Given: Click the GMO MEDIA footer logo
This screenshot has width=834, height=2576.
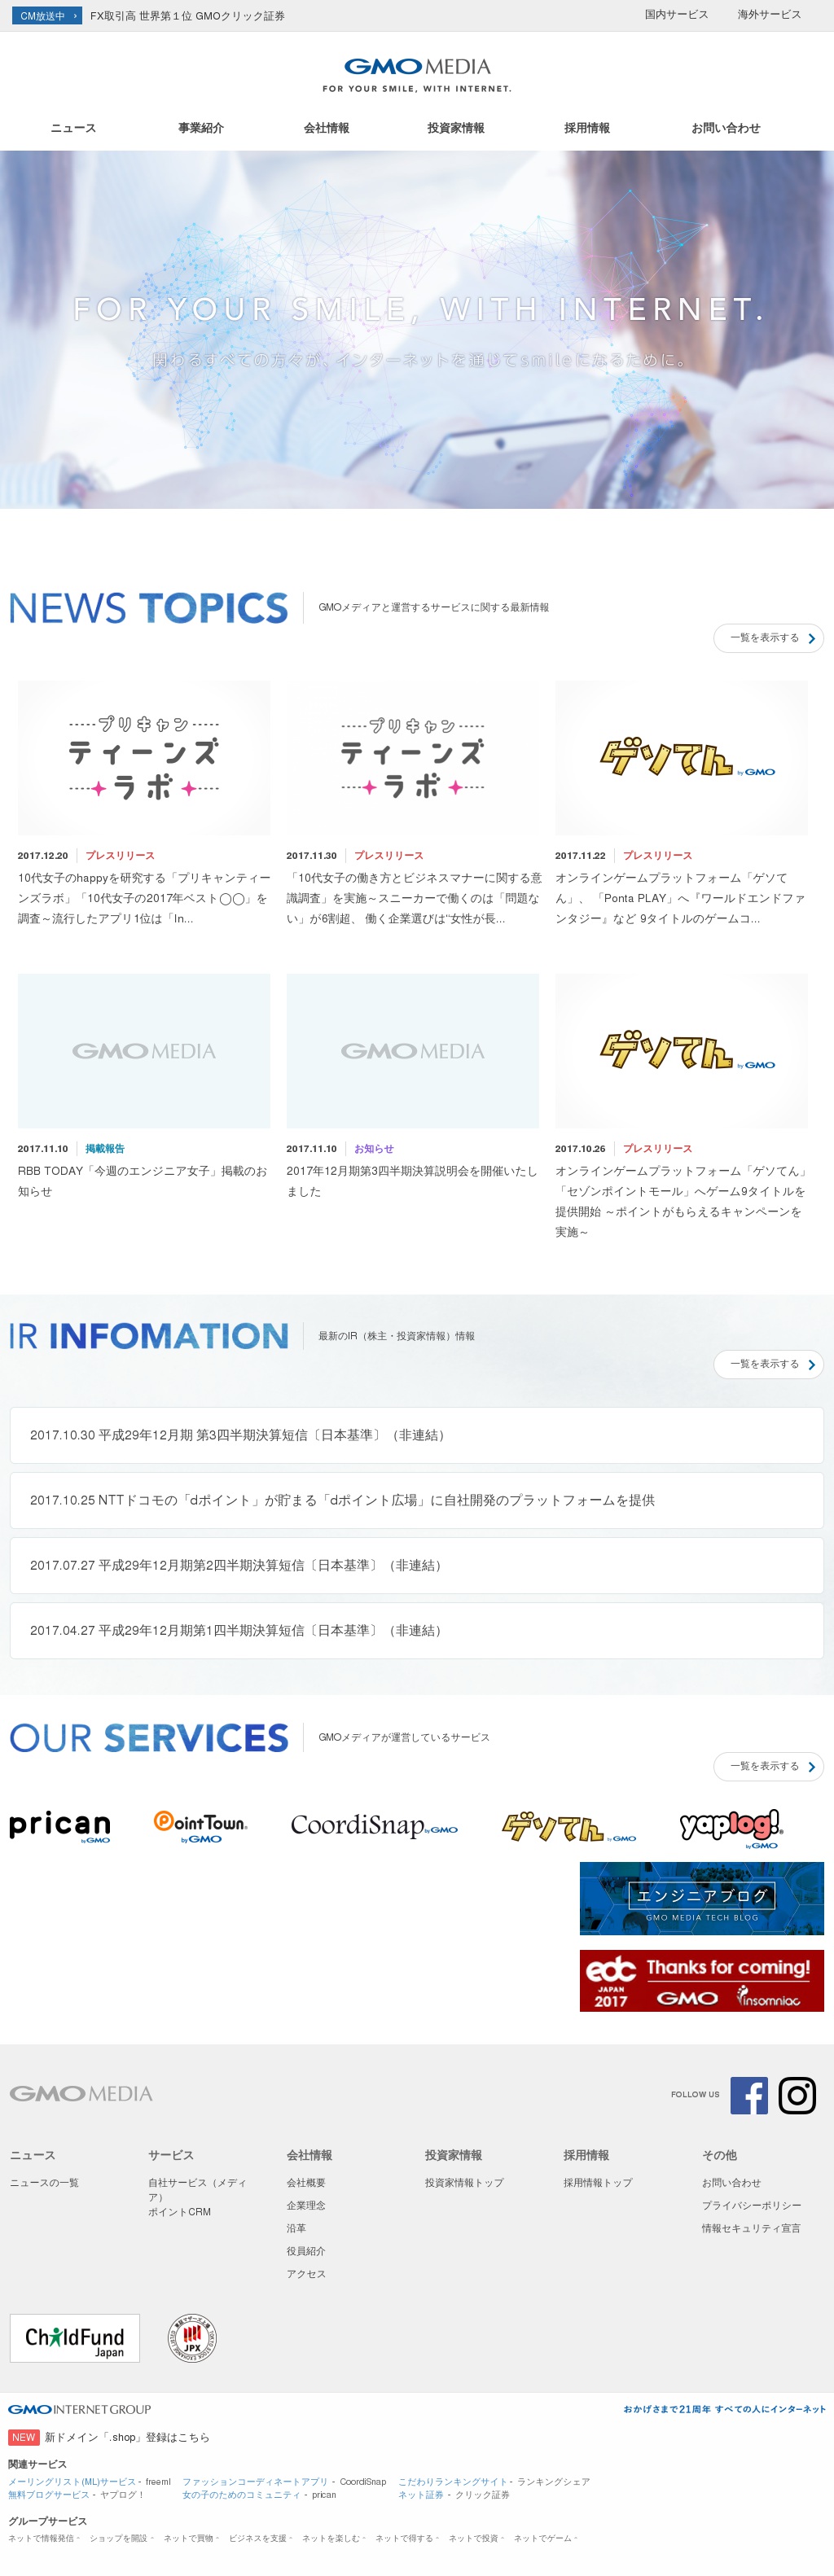Looking at the screenshot, I should point(81,2094).
